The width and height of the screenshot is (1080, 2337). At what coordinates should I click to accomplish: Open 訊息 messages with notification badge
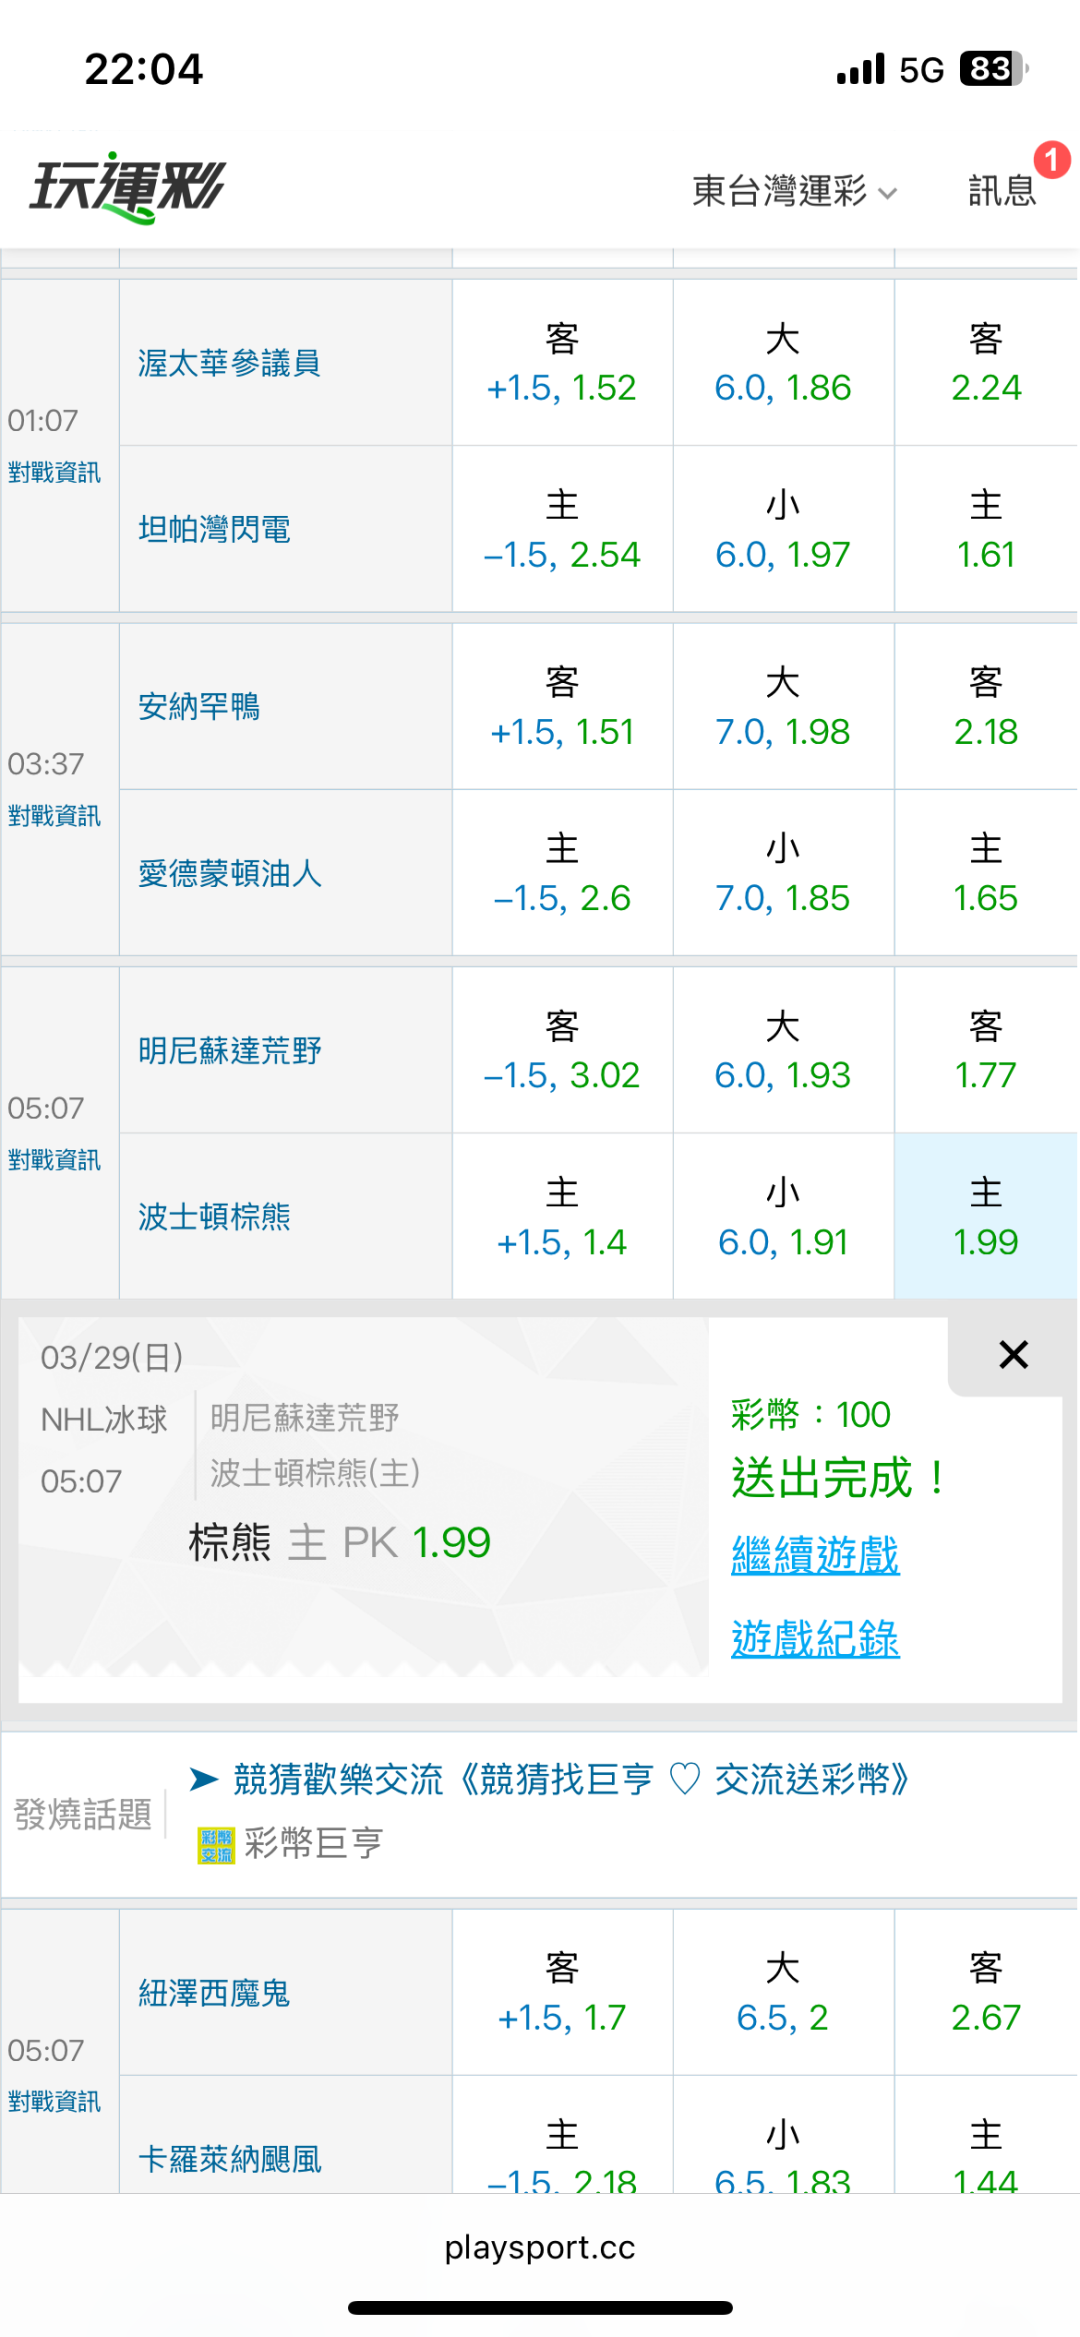1002,190
